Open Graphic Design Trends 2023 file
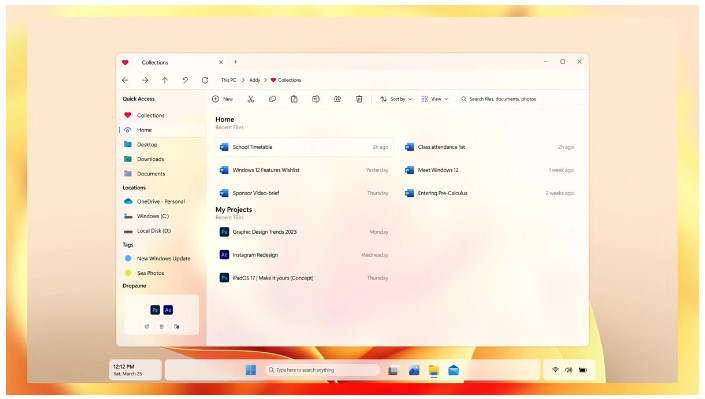The width and height of the screenshot is (705, 399). click(x=304, y=232)
